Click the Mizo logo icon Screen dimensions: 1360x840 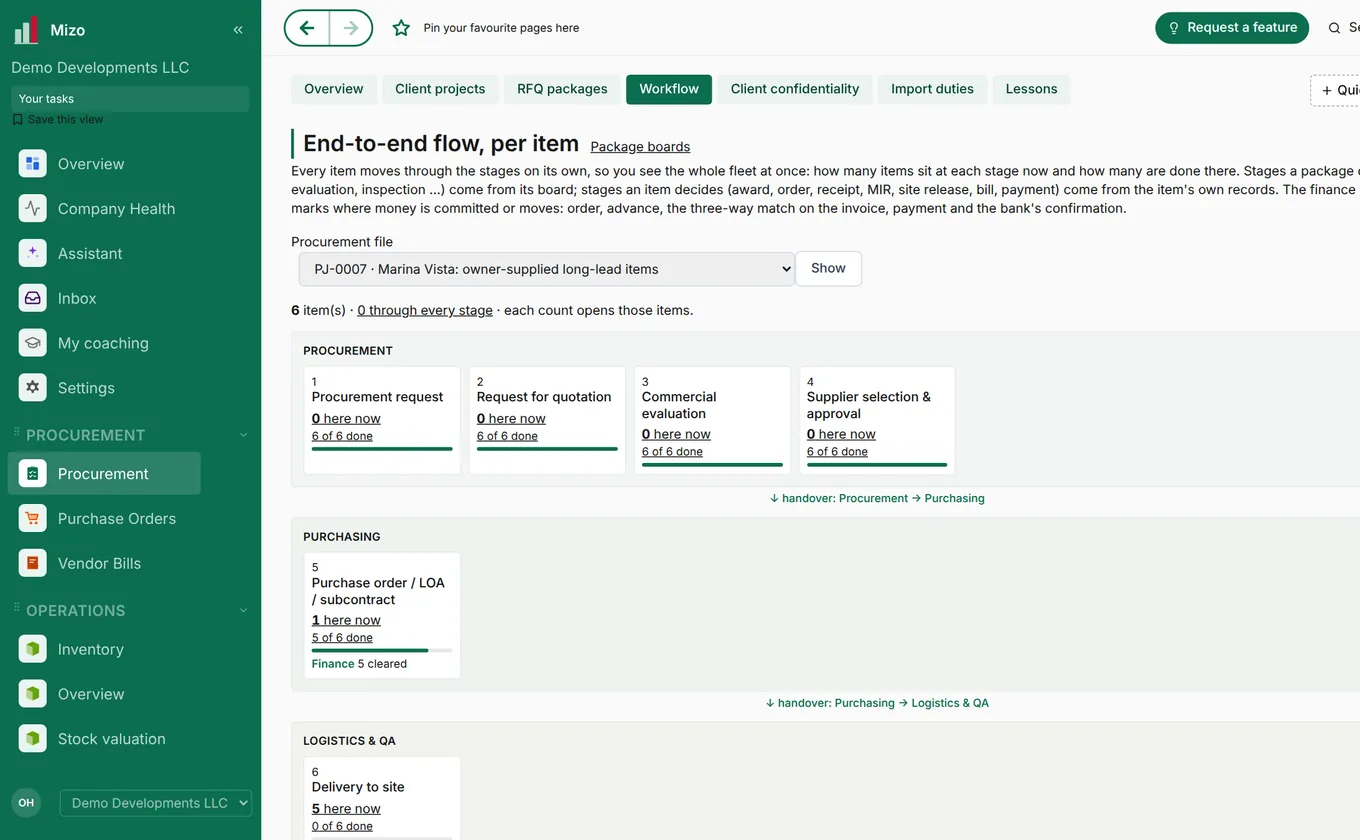tap(26, 30)
